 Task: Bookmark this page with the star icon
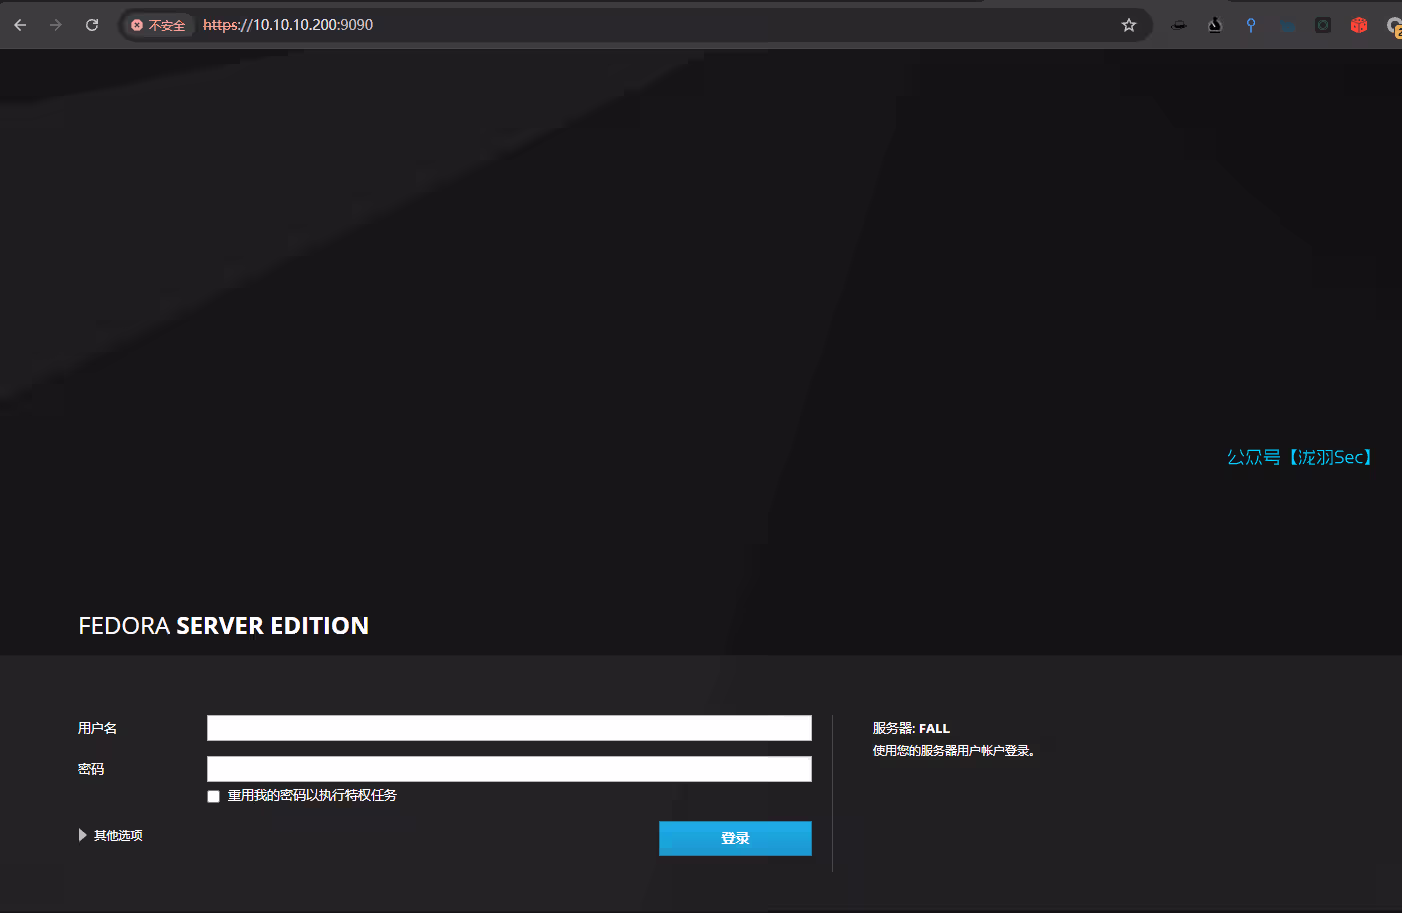pyautogui.click(x=1129, y=25)
